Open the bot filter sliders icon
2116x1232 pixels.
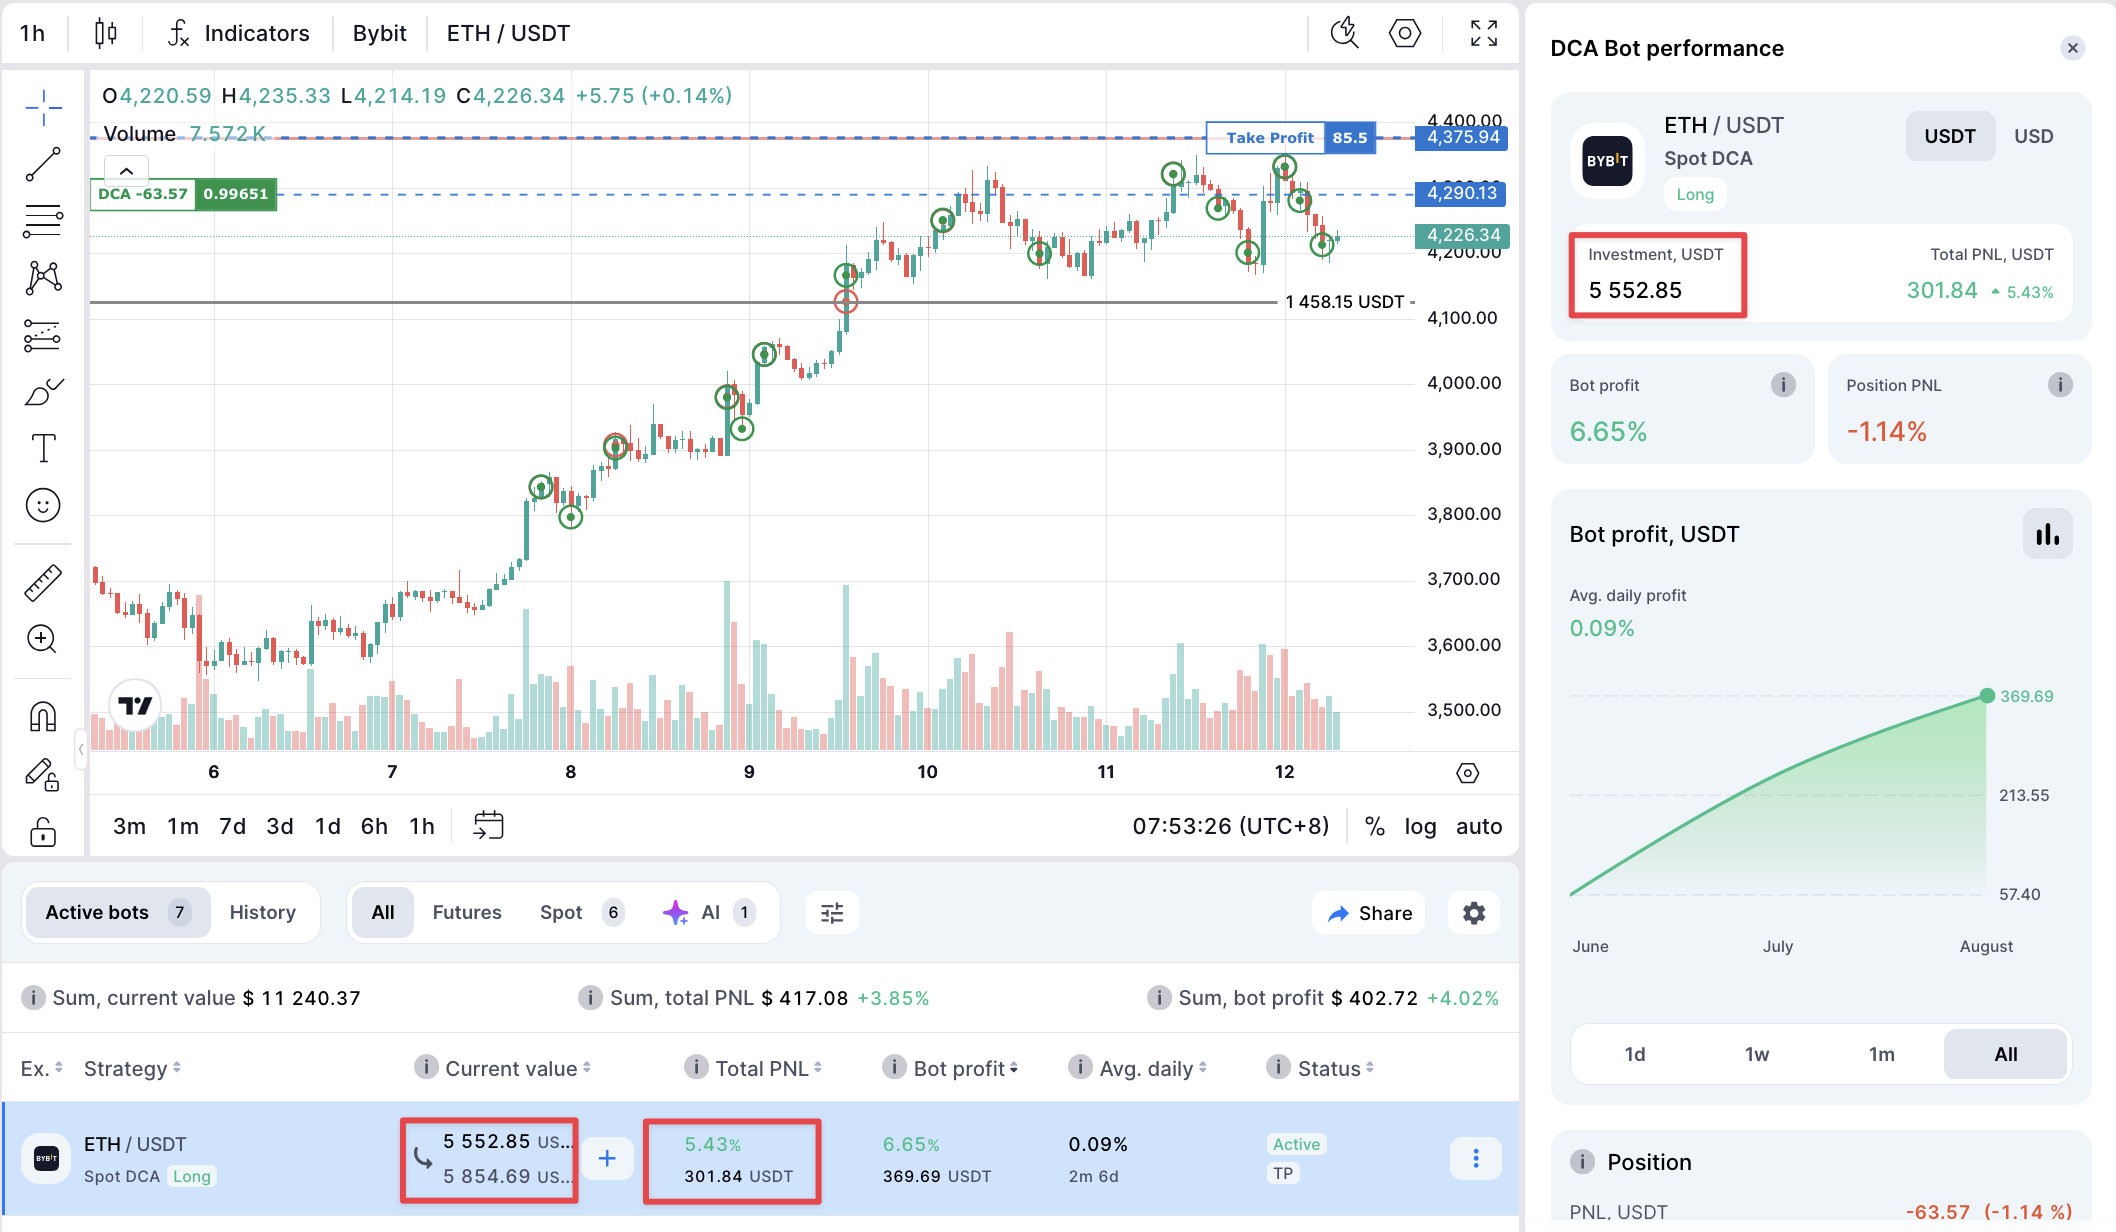pyautogui.click(x=832, y=913)
